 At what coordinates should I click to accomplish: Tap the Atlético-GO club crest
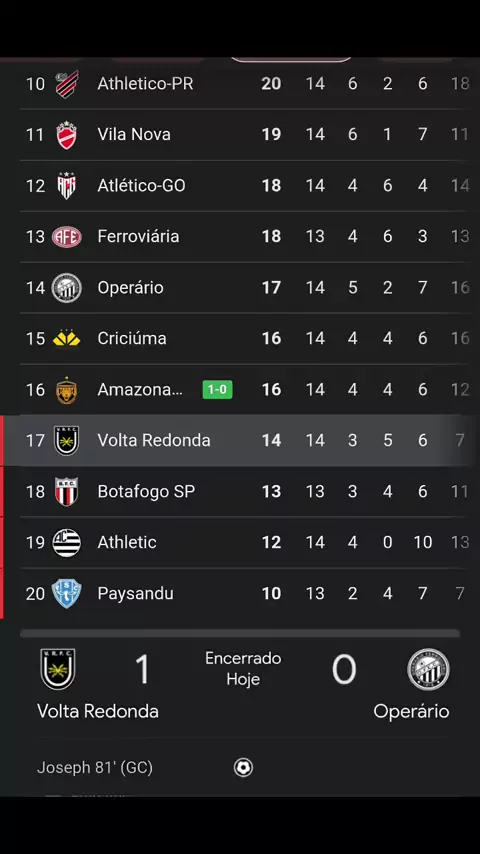67,186
